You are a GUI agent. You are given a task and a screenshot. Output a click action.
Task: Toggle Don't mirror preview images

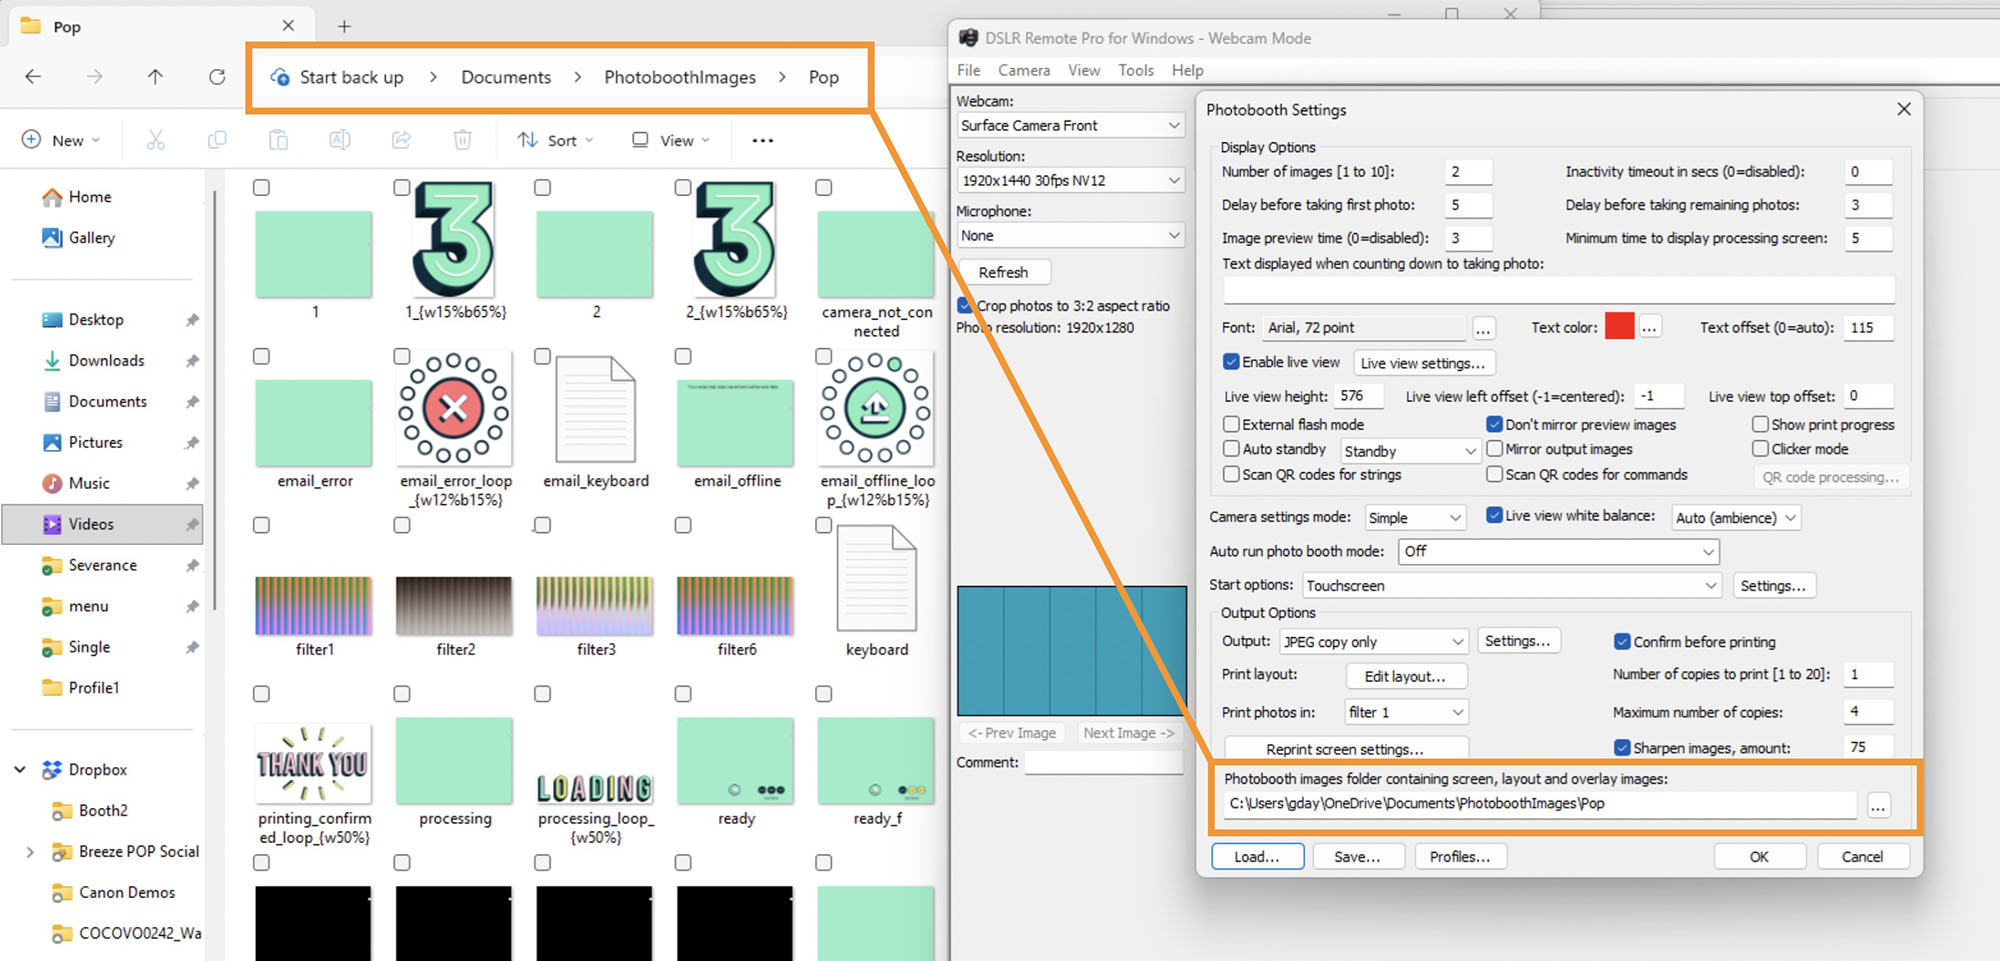click(1495, 424)
